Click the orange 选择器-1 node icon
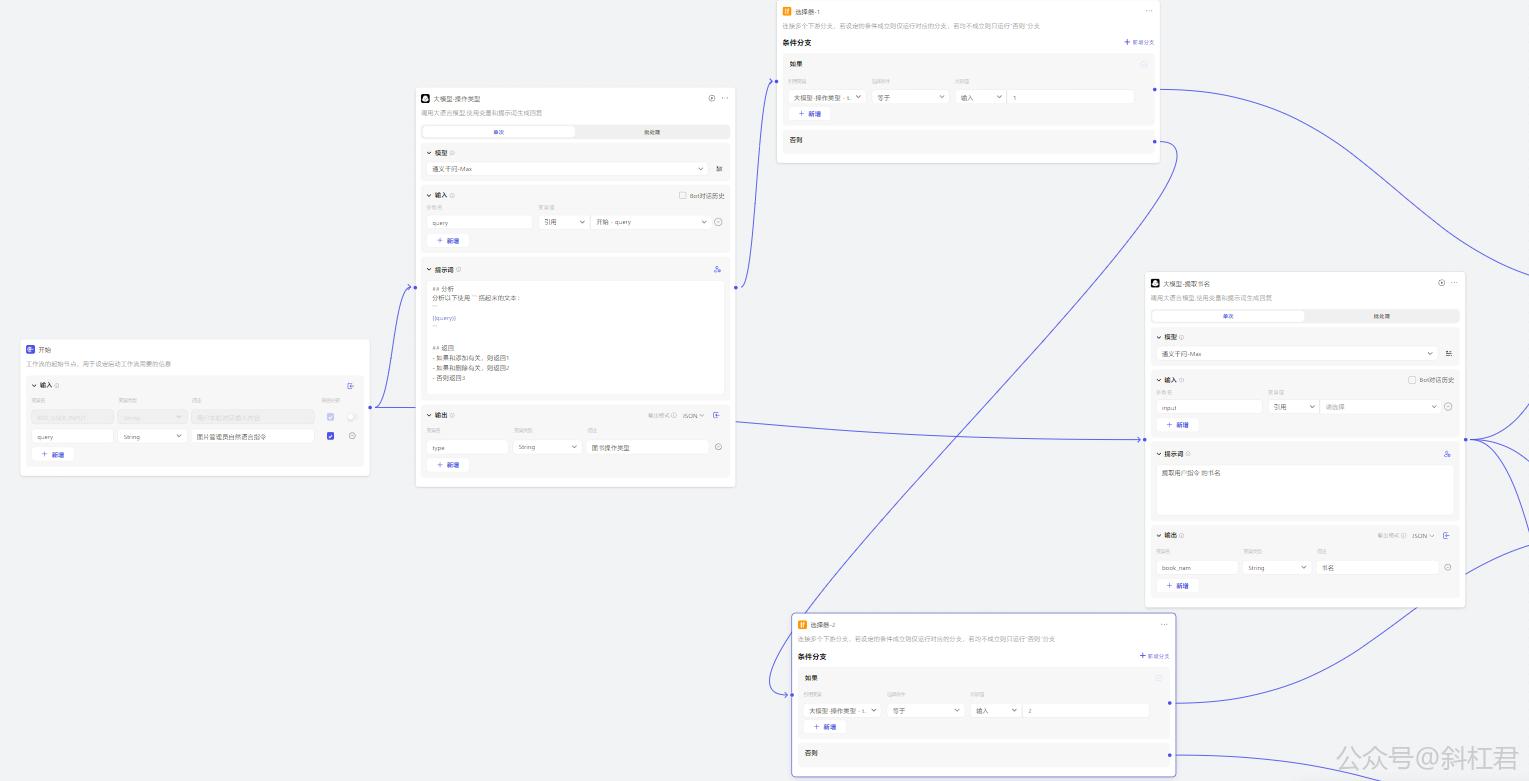This screenshot has height=781, width=1529. [x=787, y=11]
